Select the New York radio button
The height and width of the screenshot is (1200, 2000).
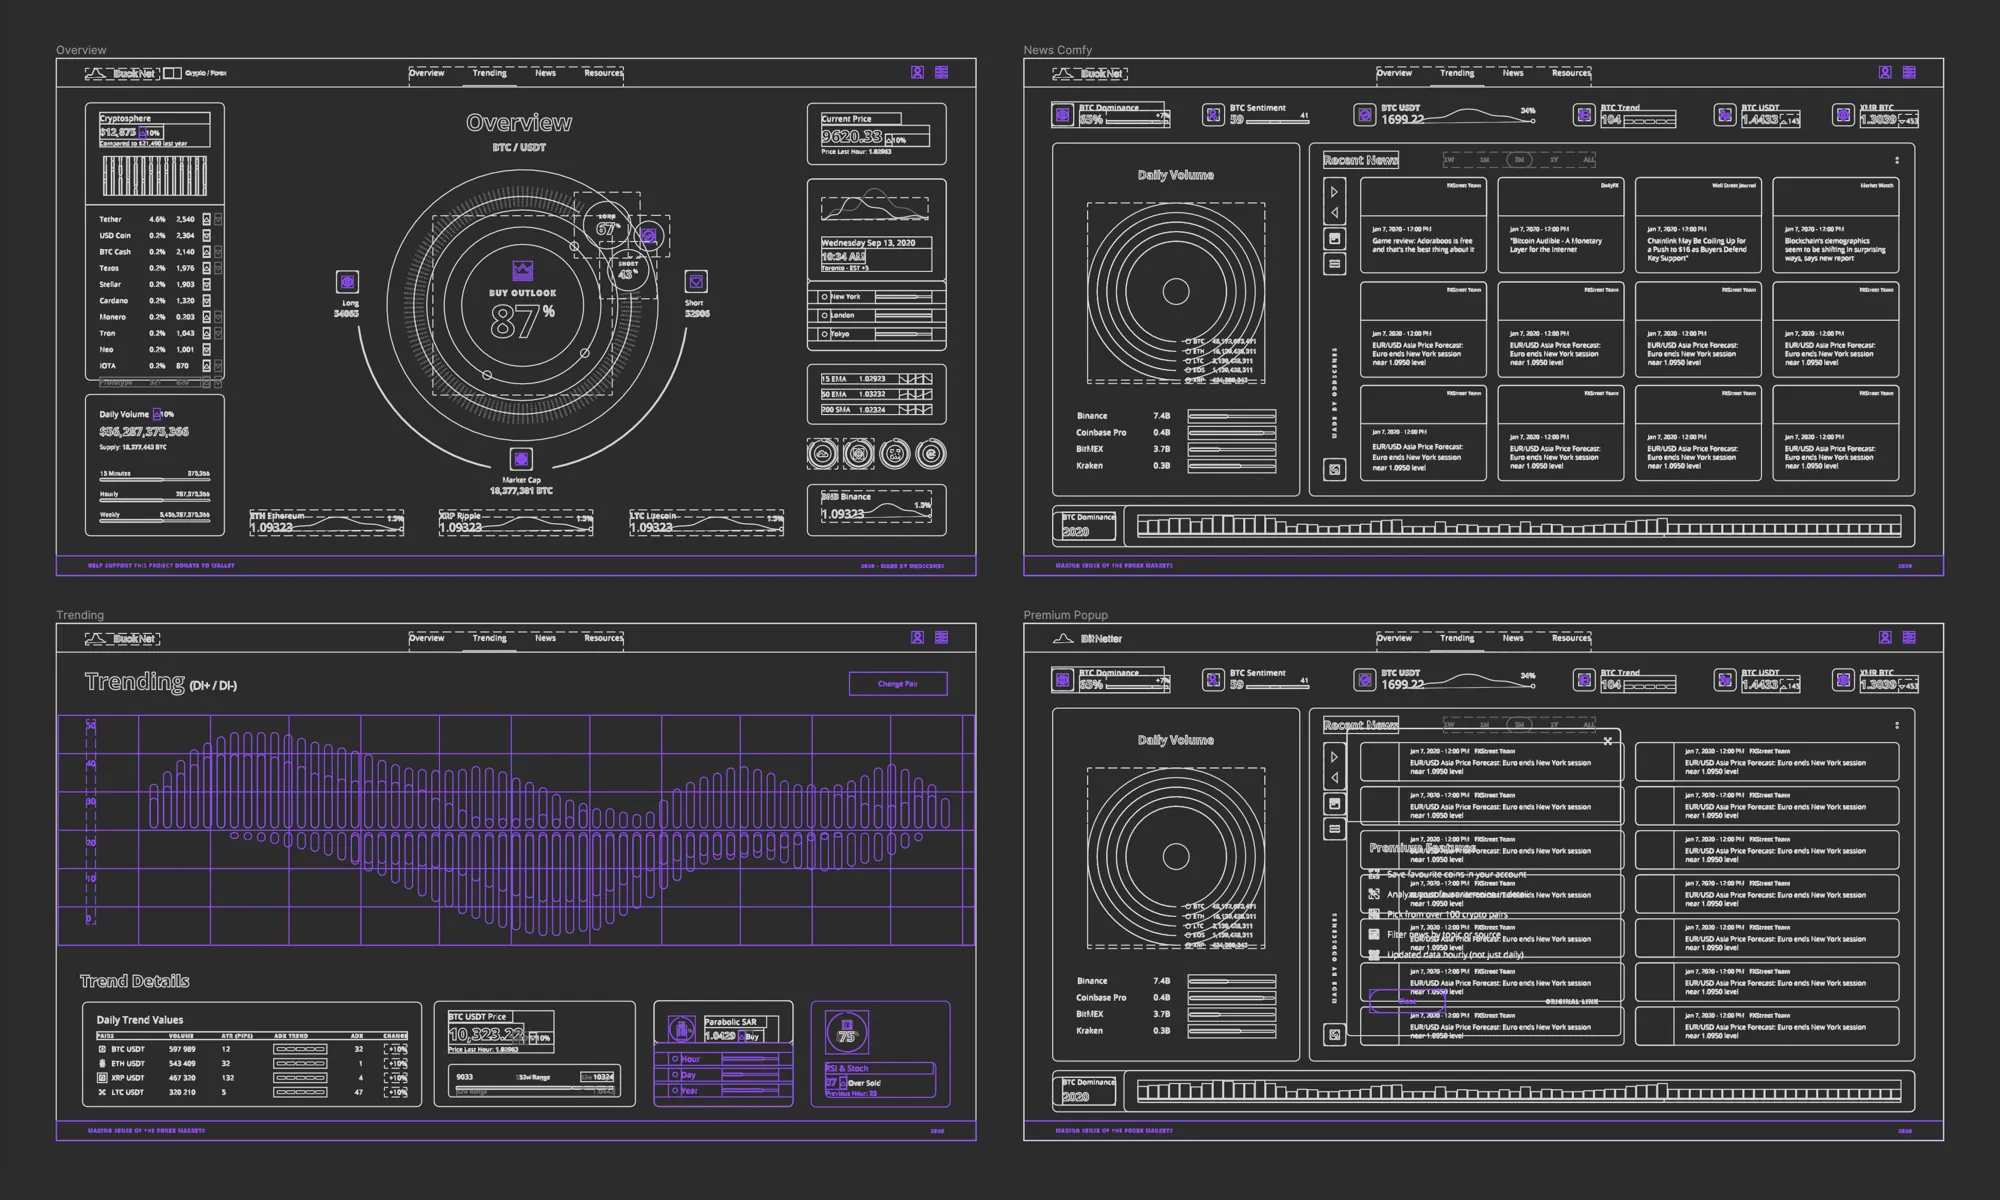pyautogui.click(x=824, y=297)
